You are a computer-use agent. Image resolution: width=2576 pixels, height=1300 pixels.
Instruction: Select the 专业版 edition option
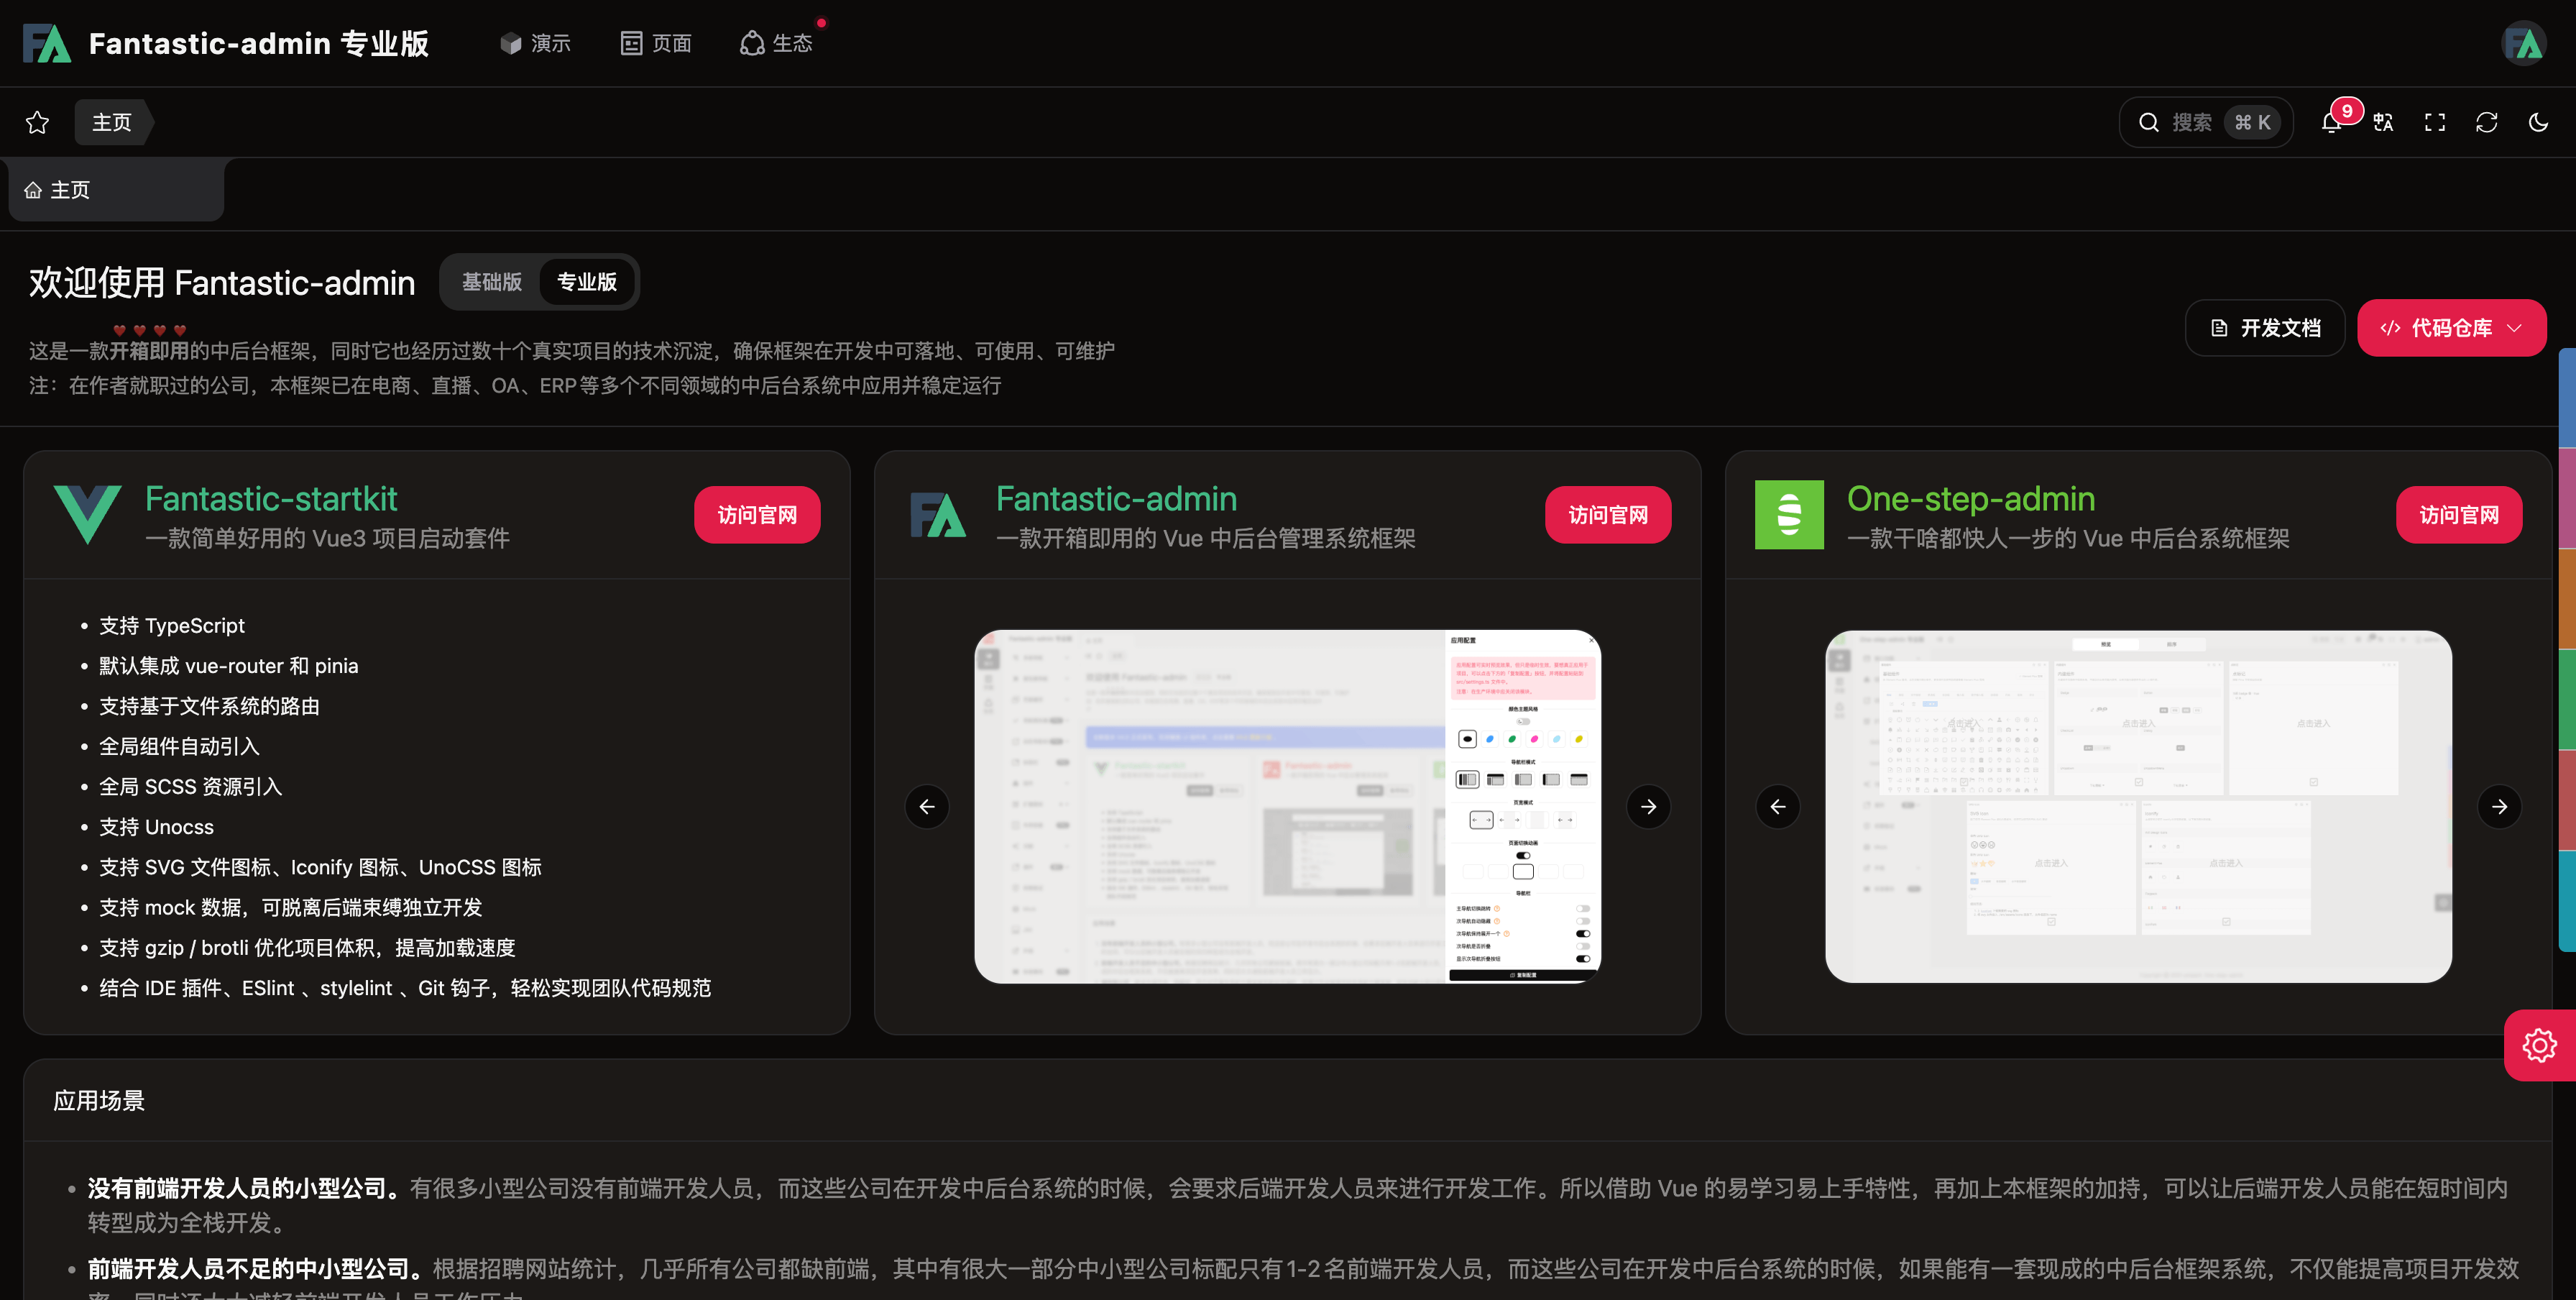(x=587, y=282)
